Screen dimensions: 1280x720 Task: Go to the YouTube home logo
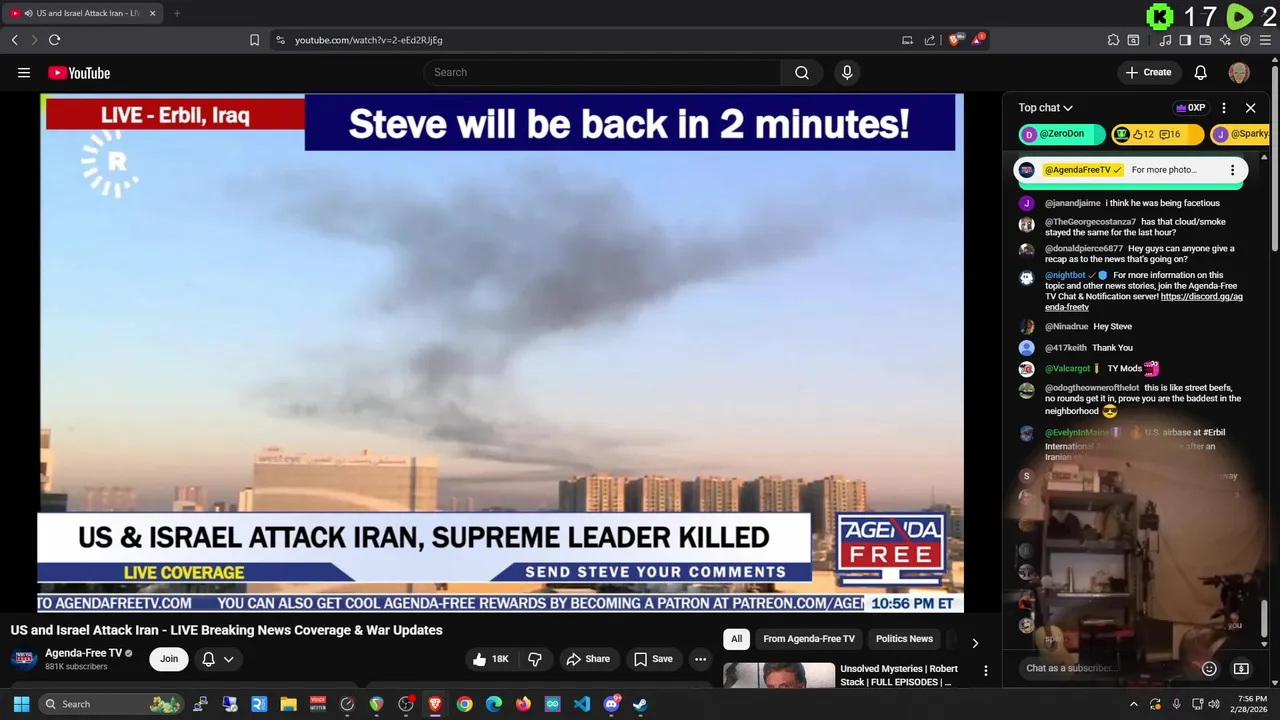click(79, 73)
